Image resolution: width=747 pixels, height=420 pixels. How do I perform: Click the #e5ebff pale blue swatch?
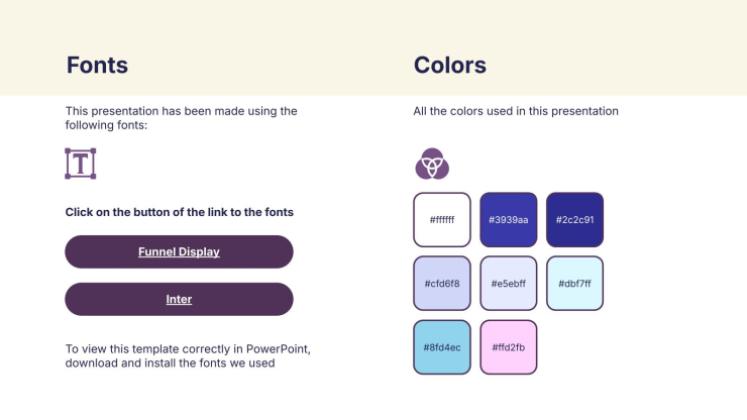tap(508, 283)
